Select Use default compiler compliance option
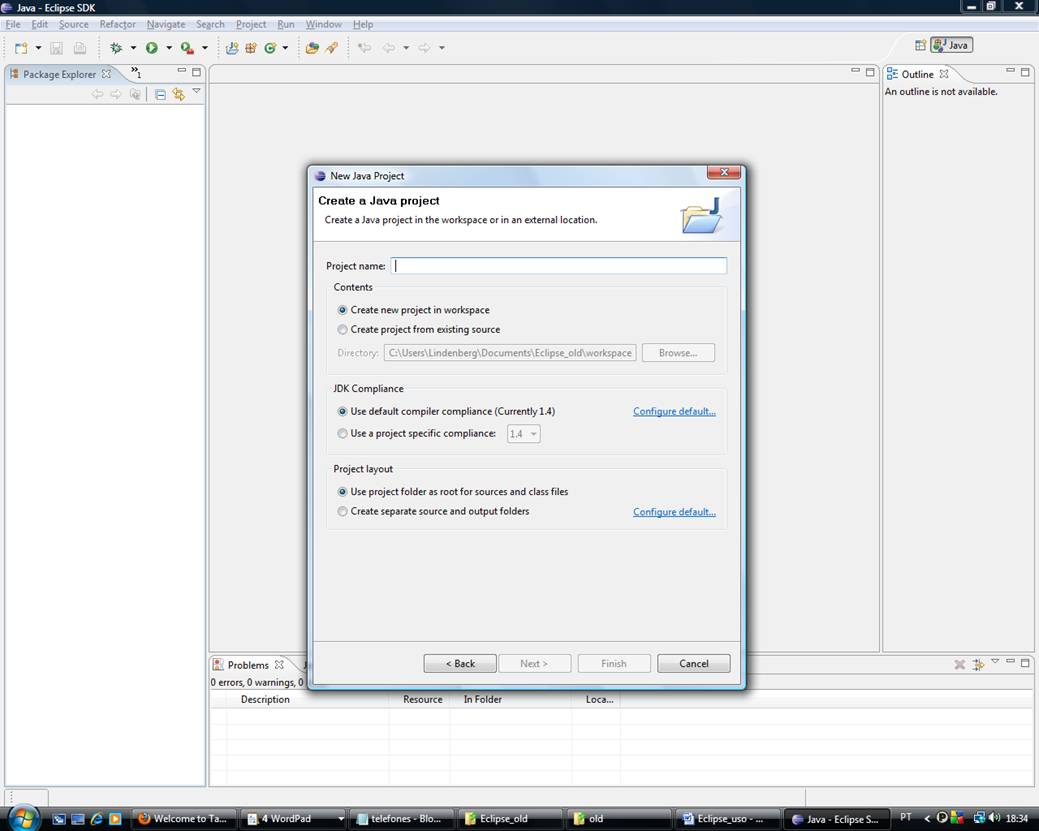 (x=446, y=412)
